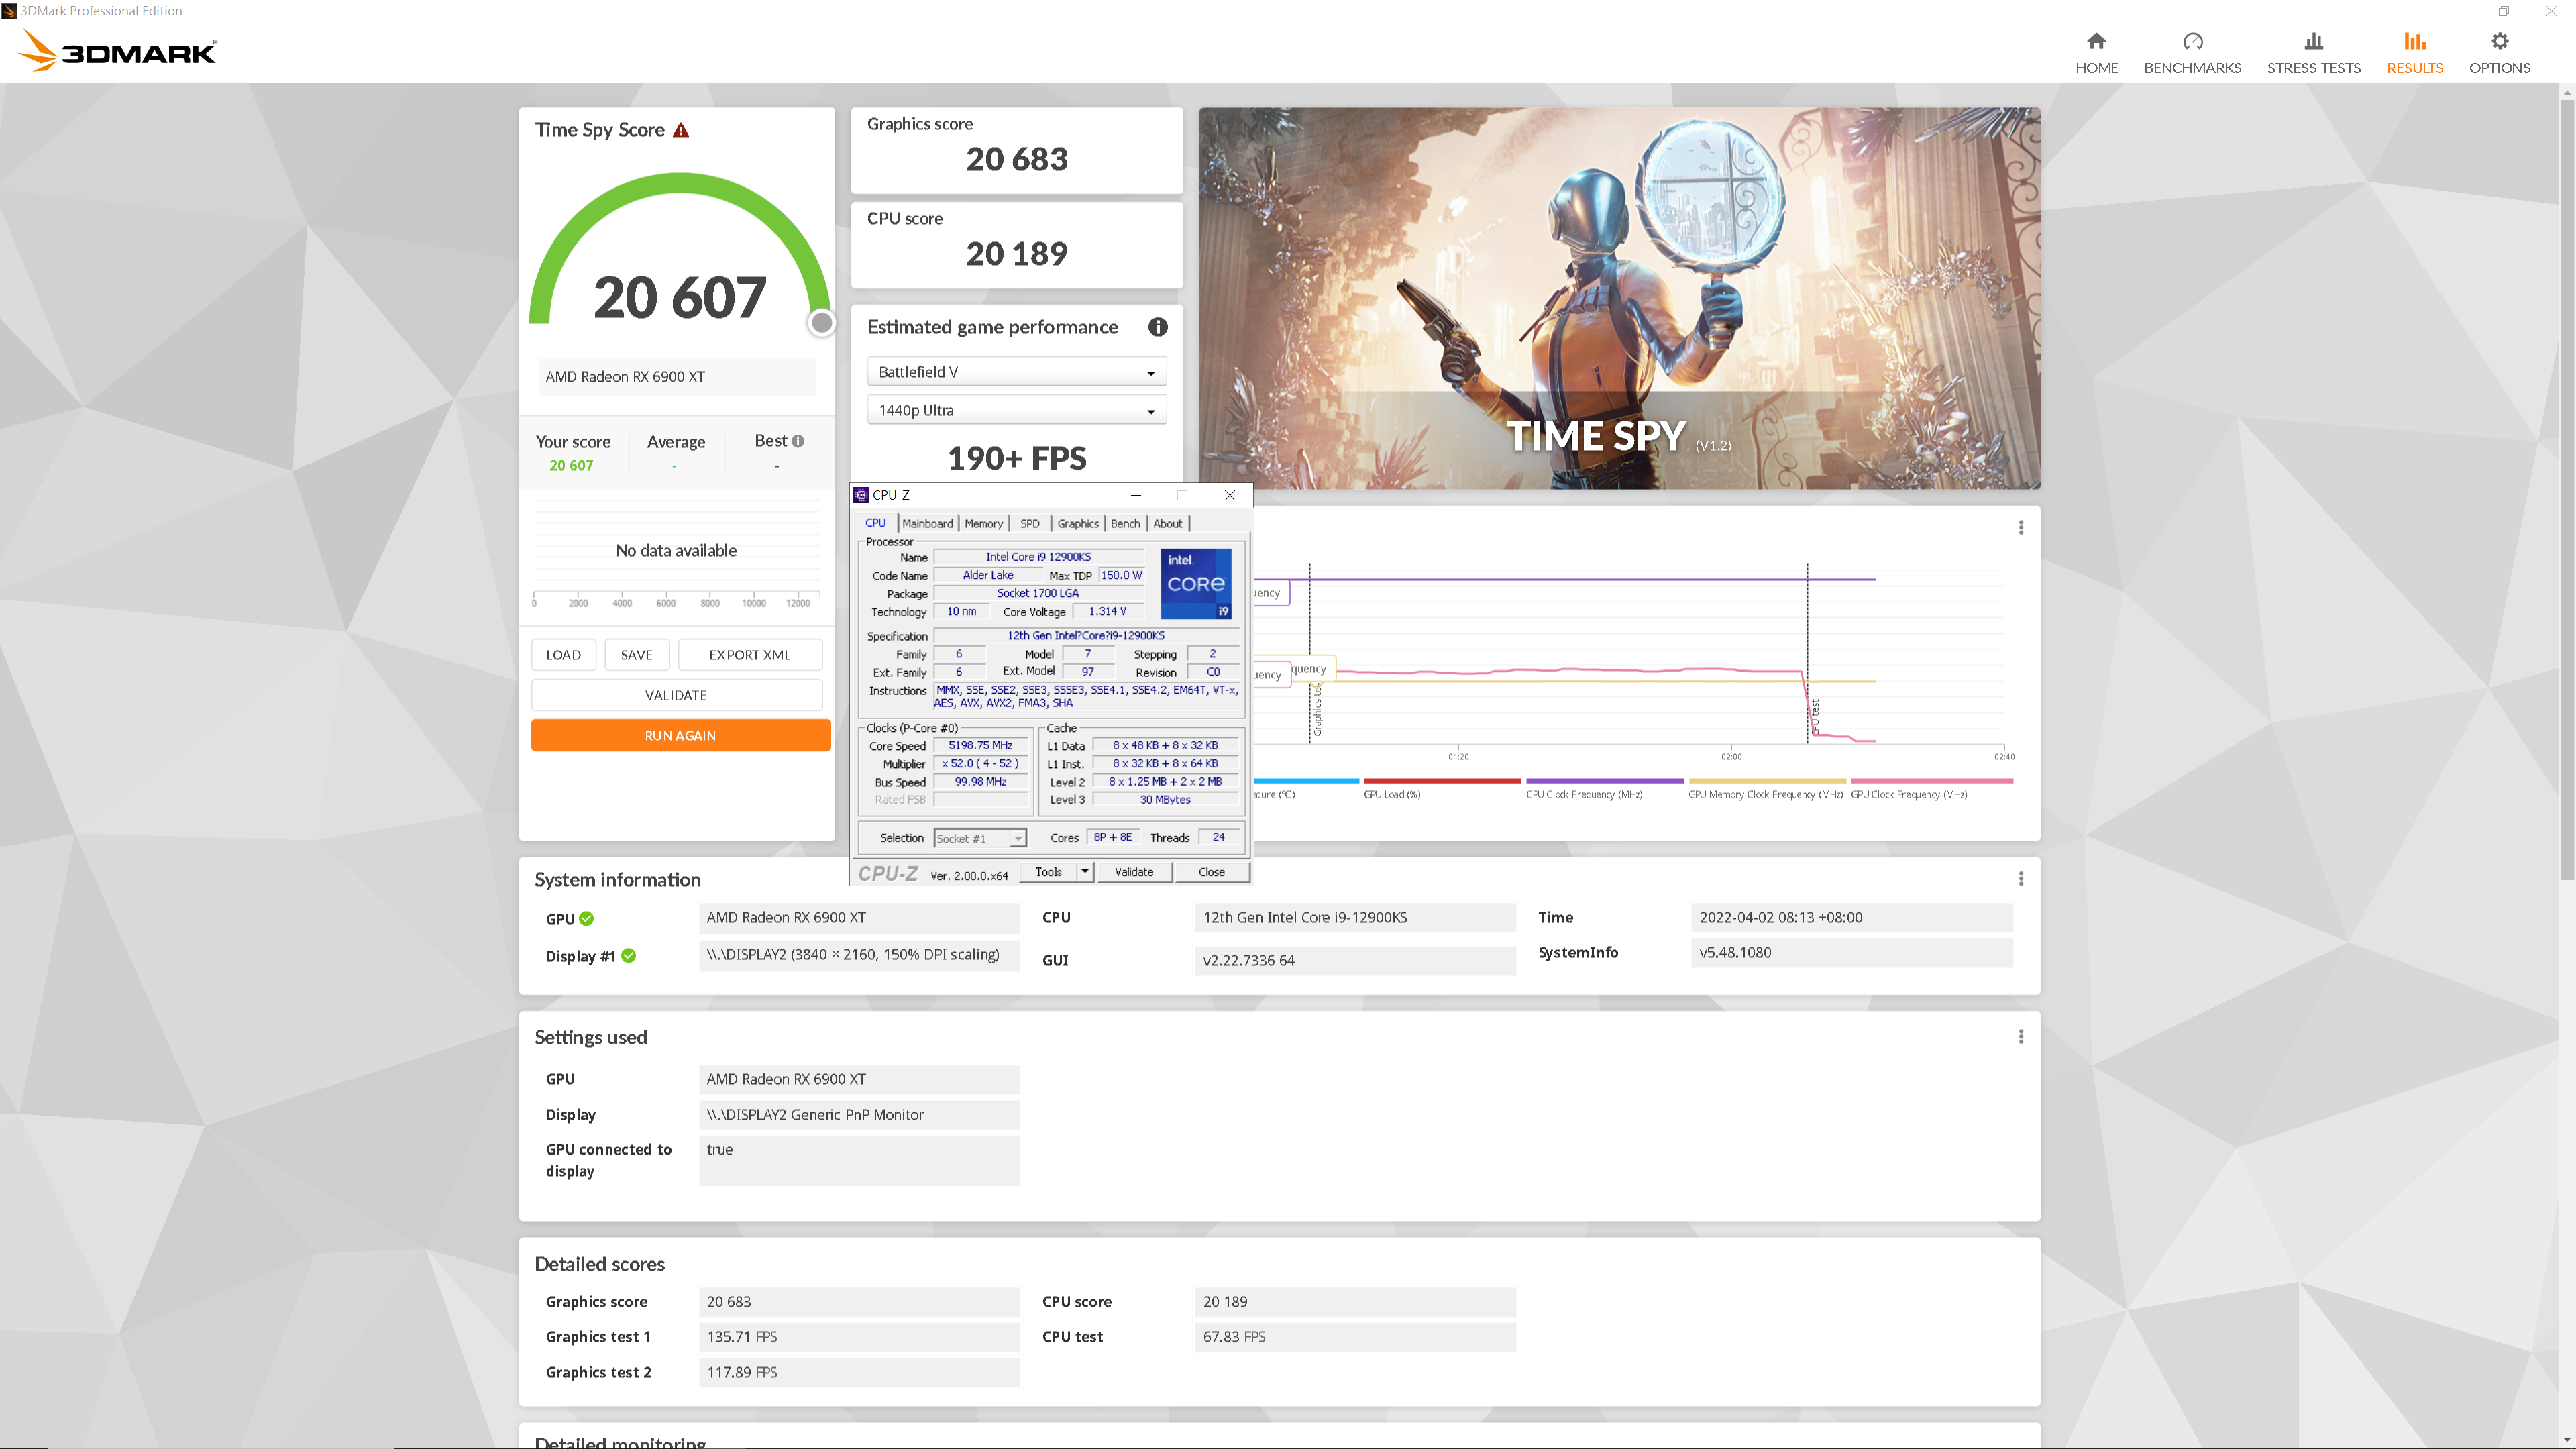The image size is (2576, 1449).
Task: Minimize the CPU-Z window
Action: (1135, 495)
